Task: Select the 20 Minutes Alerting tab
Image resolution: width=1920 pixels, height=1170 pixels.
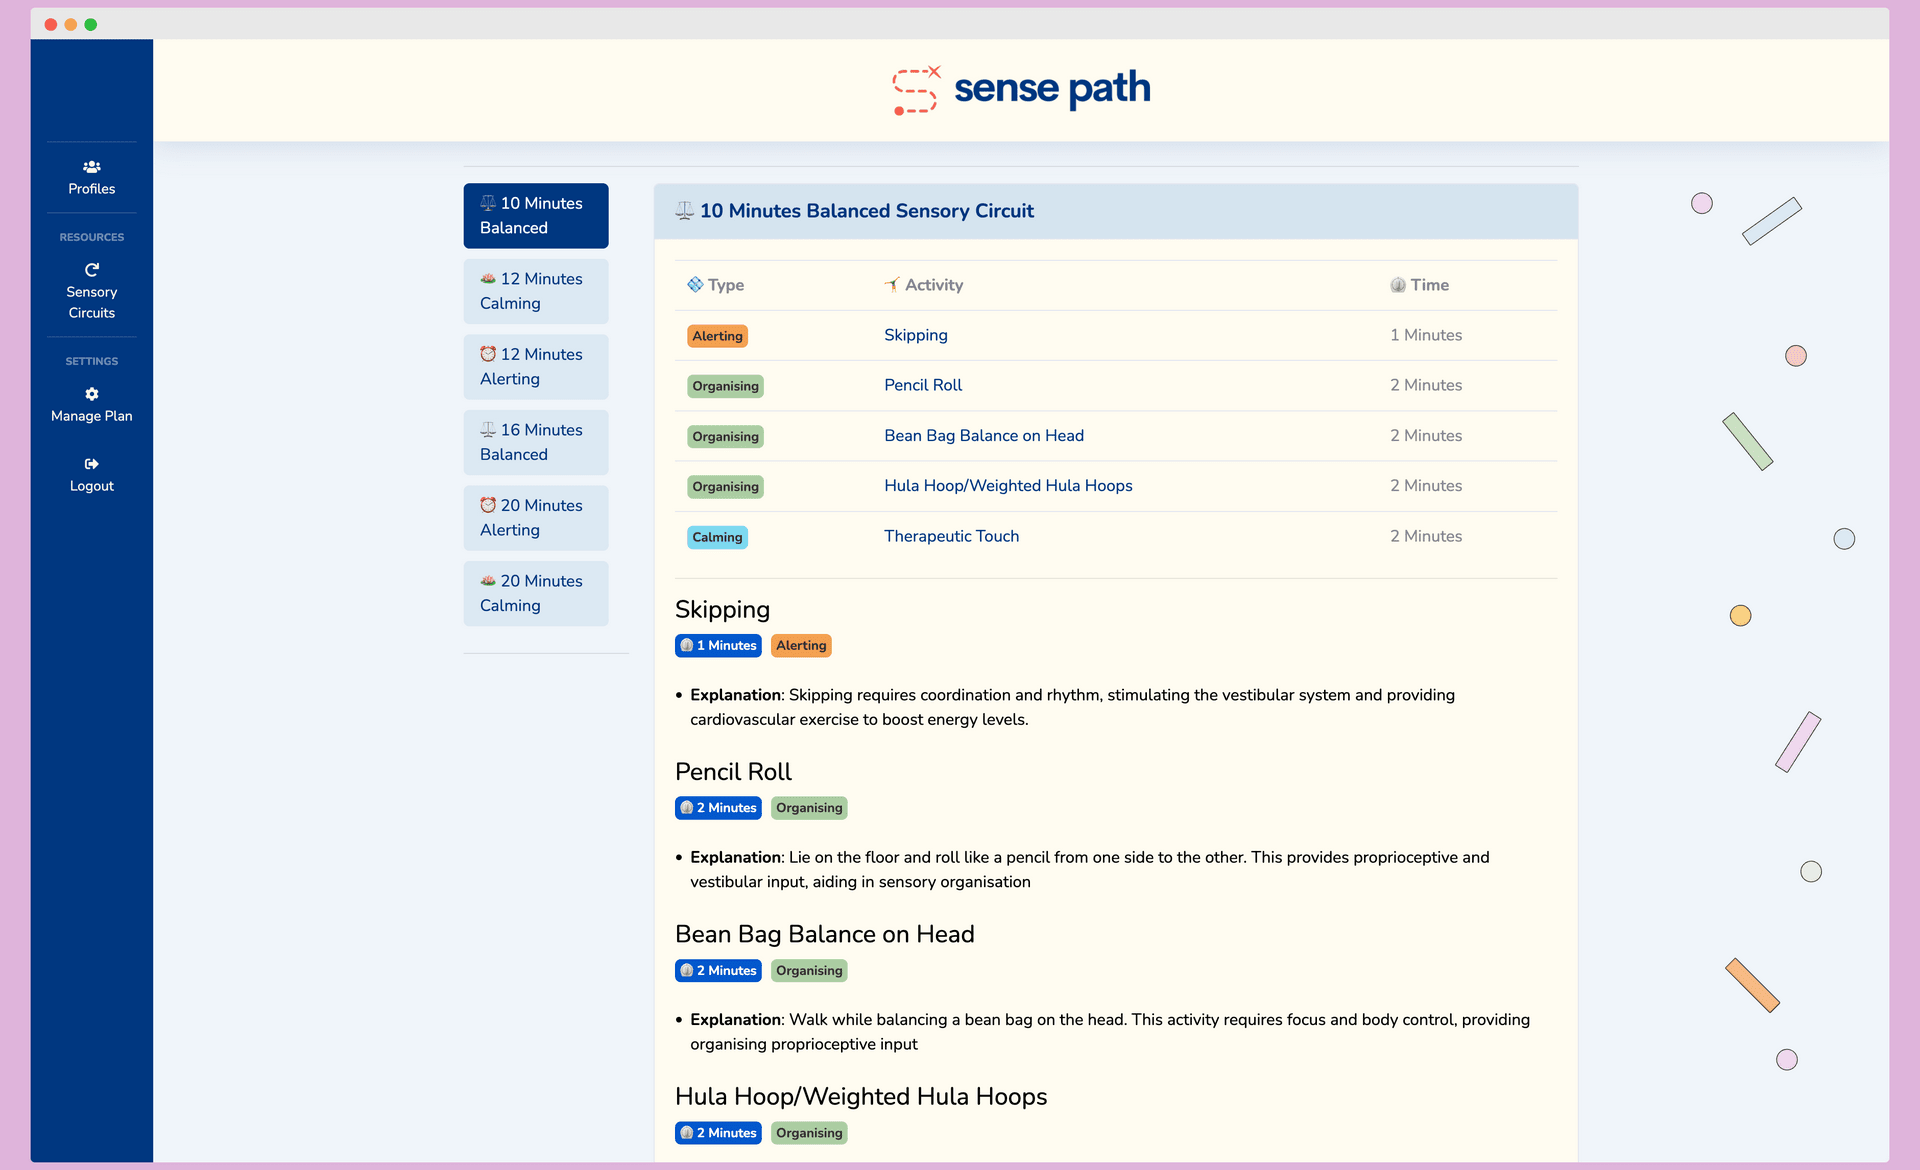Action: pyautogui.click(x=535, y=518)
